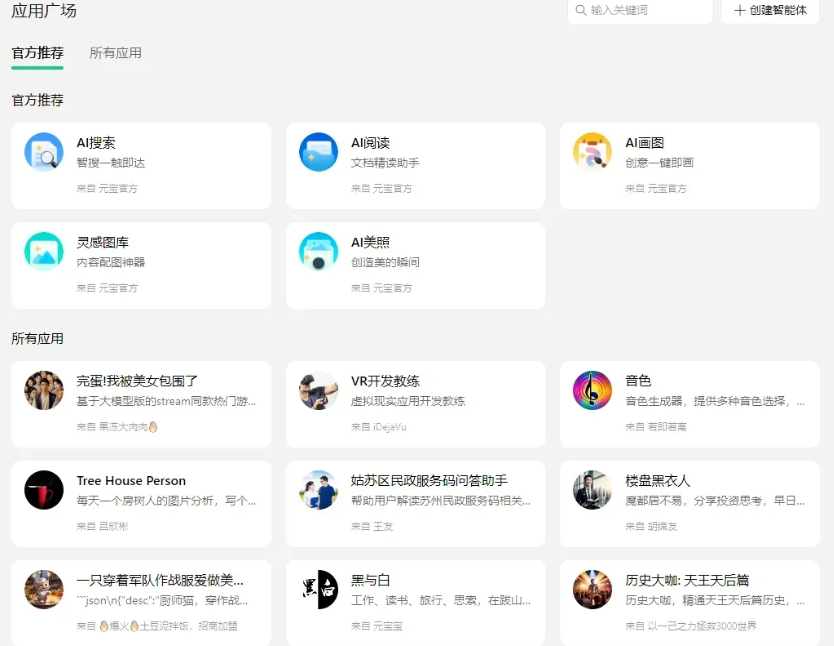Click the cat chef app avatar
Viewport: 834px width, 646px height.
pos(44,589)
